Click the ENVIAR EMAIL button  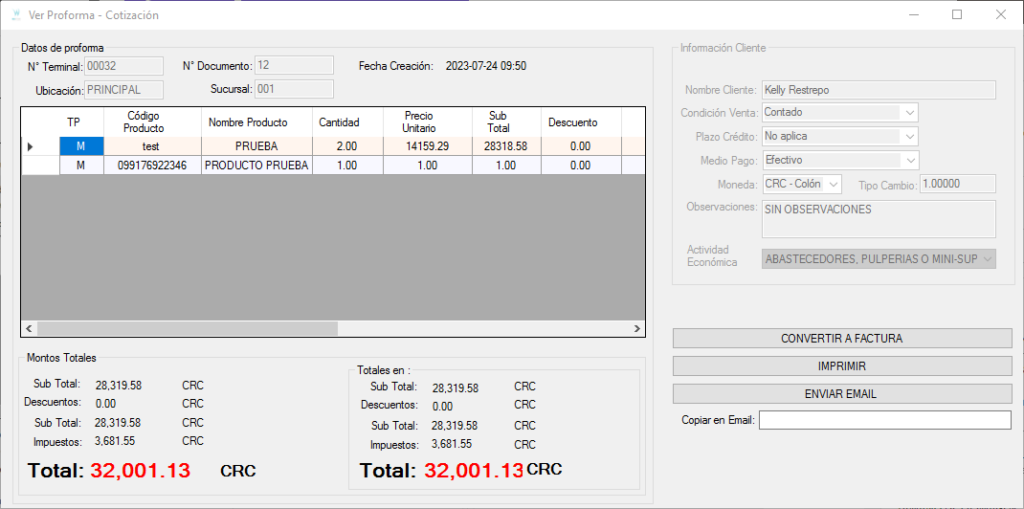pyautogui.click(x=841, y=394)
